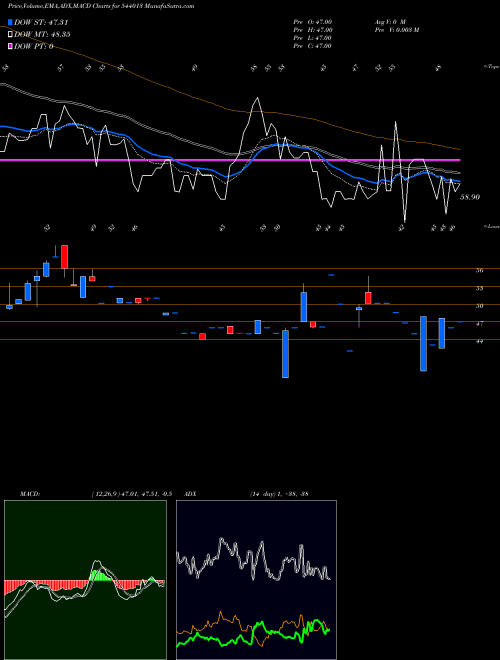The image size is (500, 660).
Task: Click the 47 price axis label
Action: tap(479, 324)
